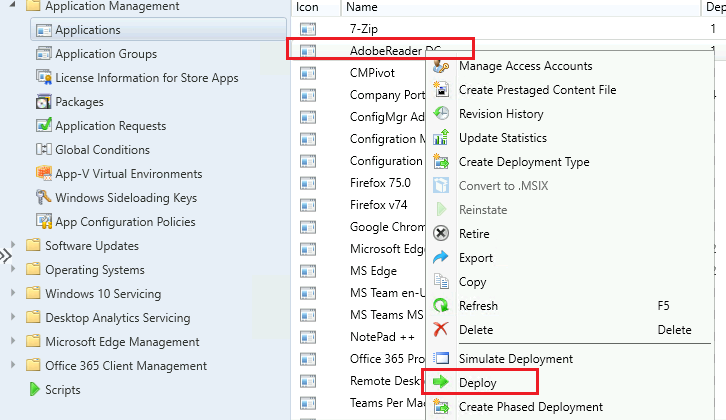Click the Copy pages icon
The image size is (726, 420).
[x=441, y=282]
